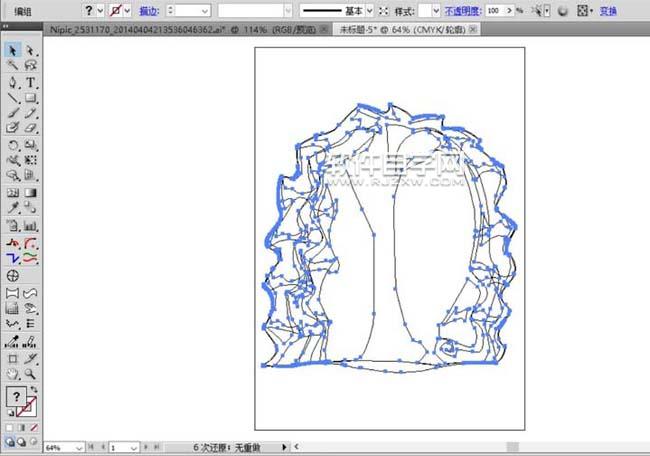This screenshot has width=650, height=456.
Task: Click the horizontal scrollbar thumb
Action: pyautogui.click(x=513, y=447)
